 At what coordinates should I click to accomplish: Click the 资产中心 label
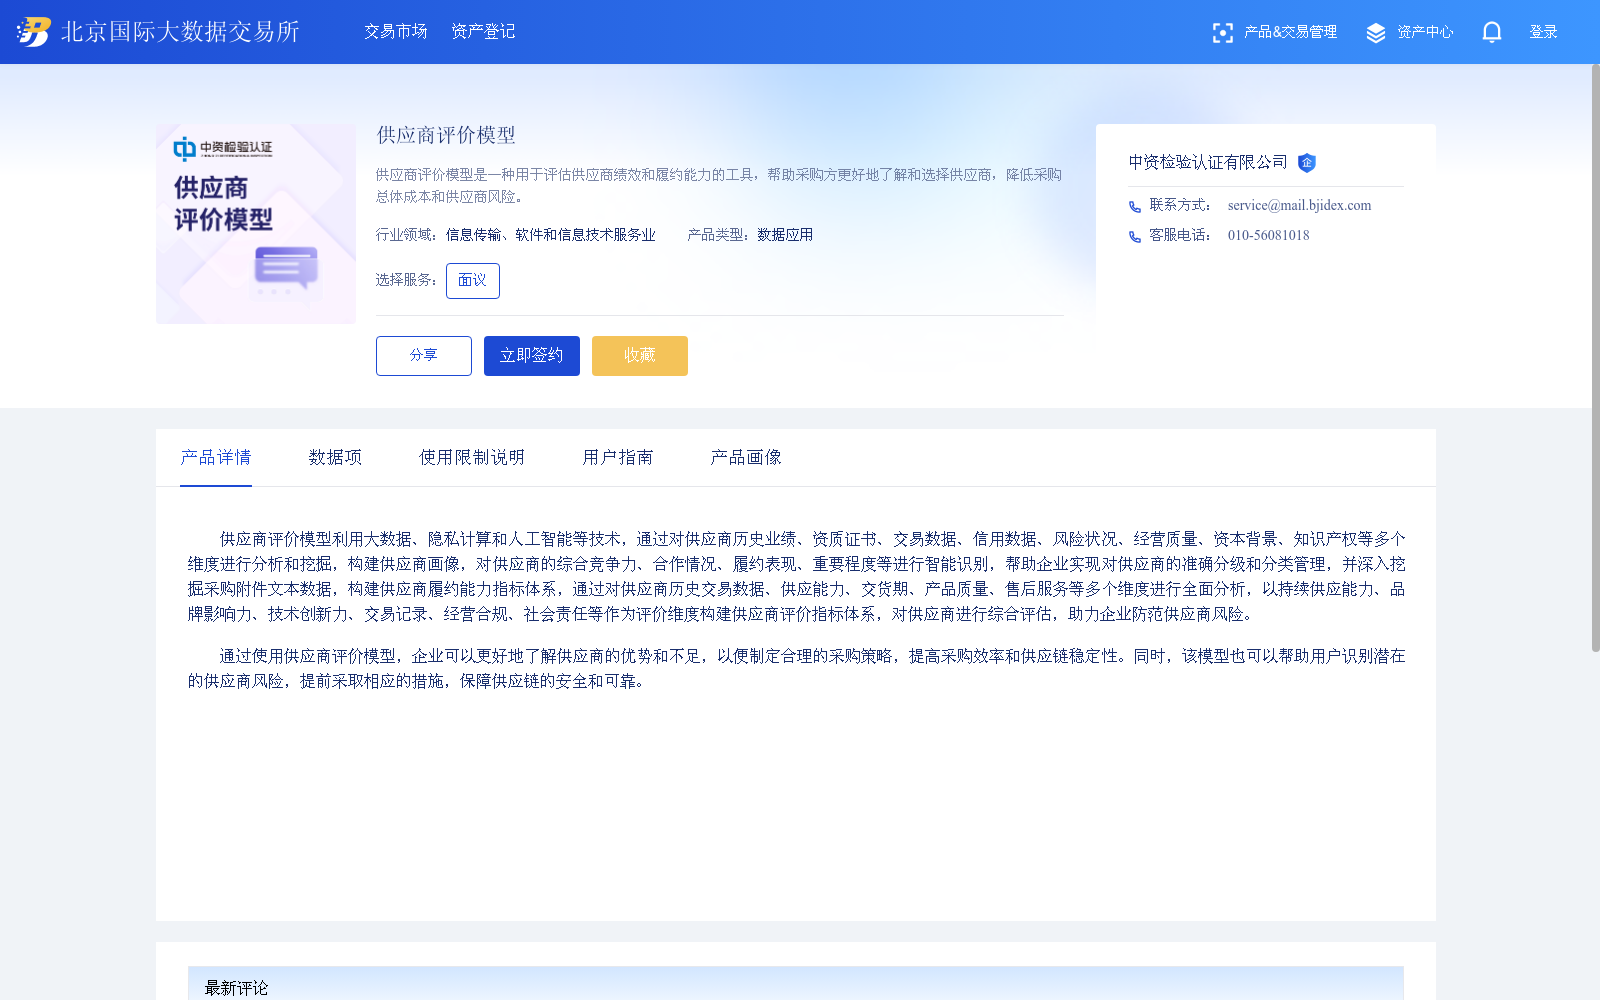click(x=1425, y=32)
